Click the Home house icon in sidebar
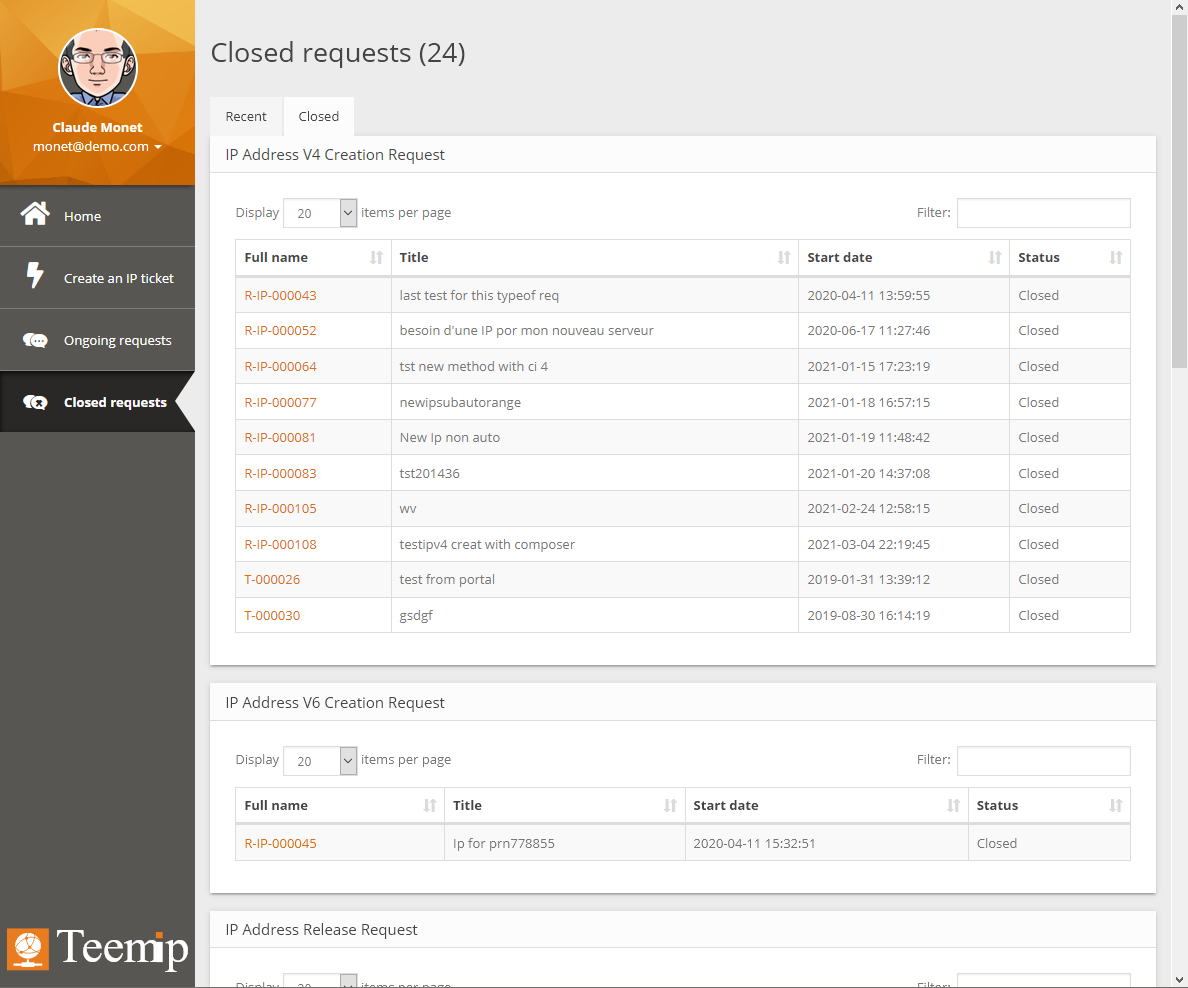 pos(35,215)
